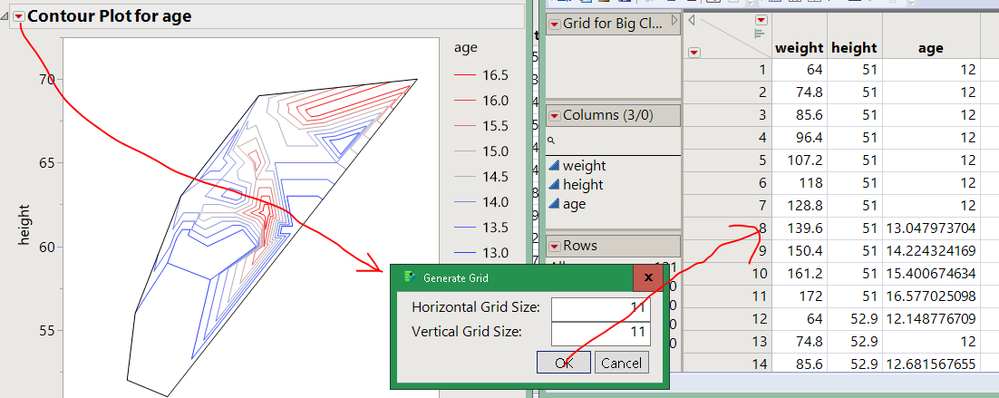The width and height of the screenshot is (999, 398).
Task: Click legend entry 16.0
Action: (x=496, y=101)
